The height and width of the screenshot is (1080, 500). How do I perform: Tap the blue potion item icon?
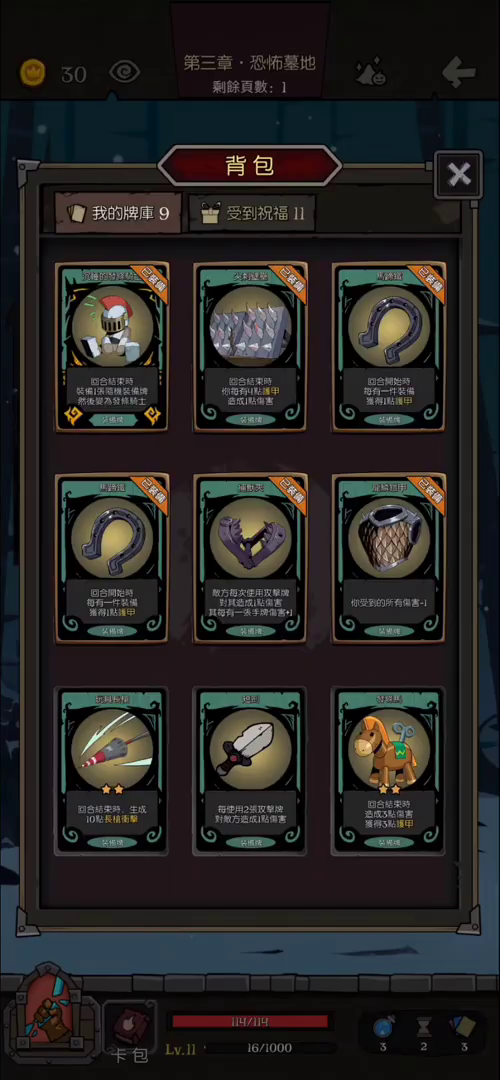[x=383, y=1029]
